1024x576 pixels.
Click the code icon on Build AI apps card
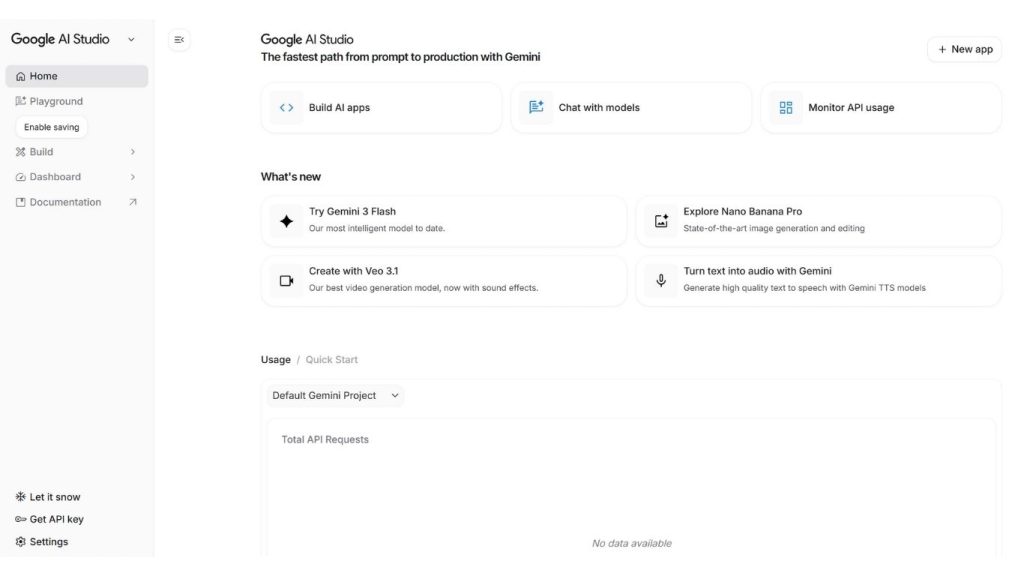(x=285, y=107)
